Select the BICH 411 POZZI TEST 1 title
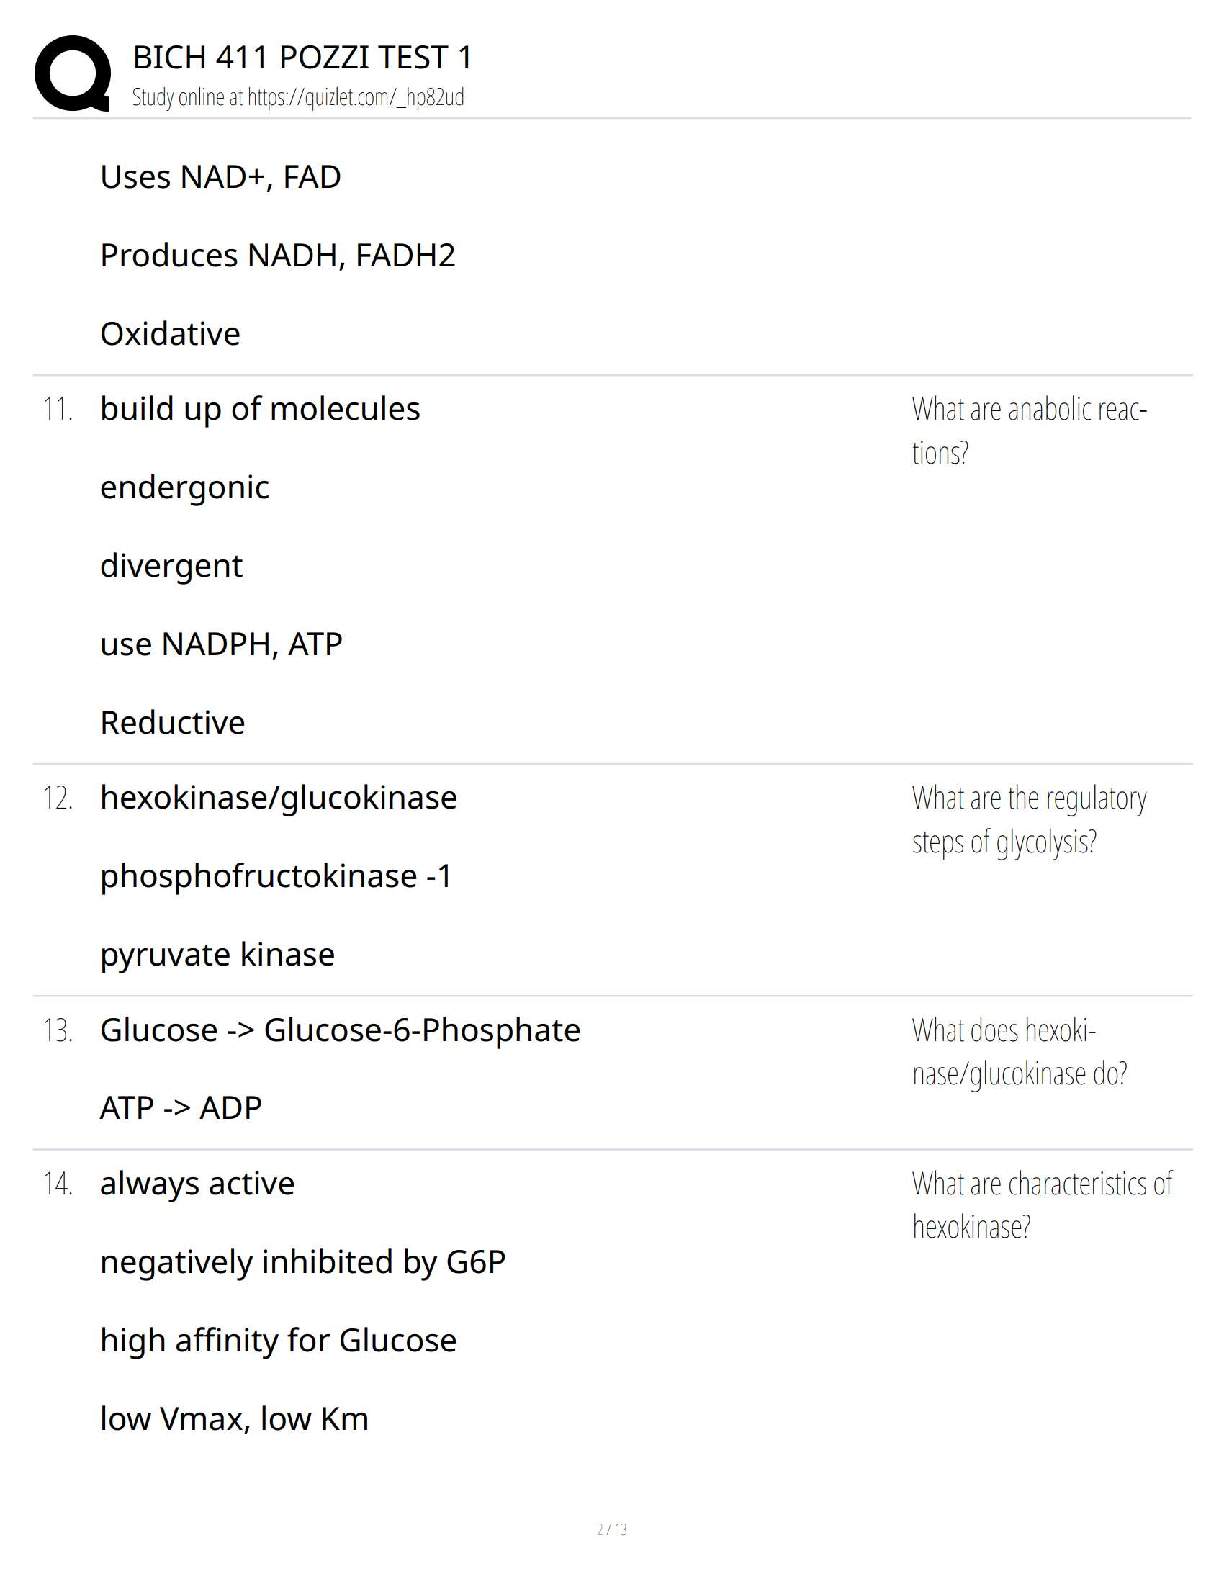The image size is (1224, 1584). [302, 57]
